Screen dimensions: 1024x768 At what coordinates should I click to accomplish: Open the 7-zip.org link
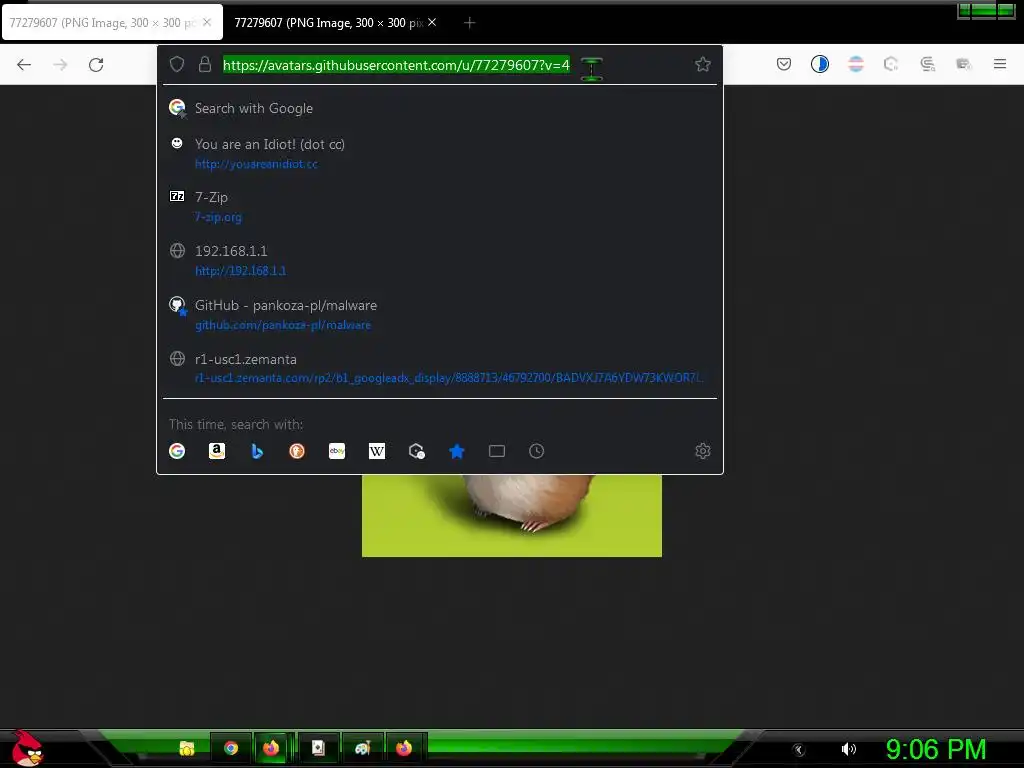(x=218, y=217)
